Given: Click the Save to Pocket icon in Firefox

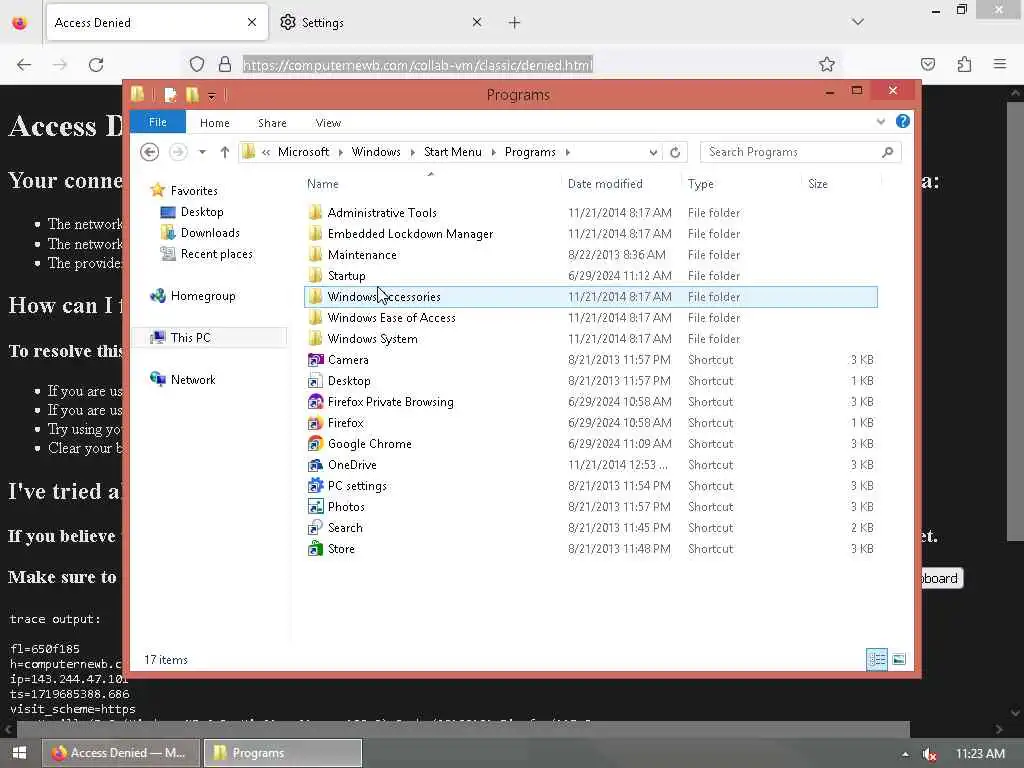Looking at the screenshot, I should tap(927, 64).
